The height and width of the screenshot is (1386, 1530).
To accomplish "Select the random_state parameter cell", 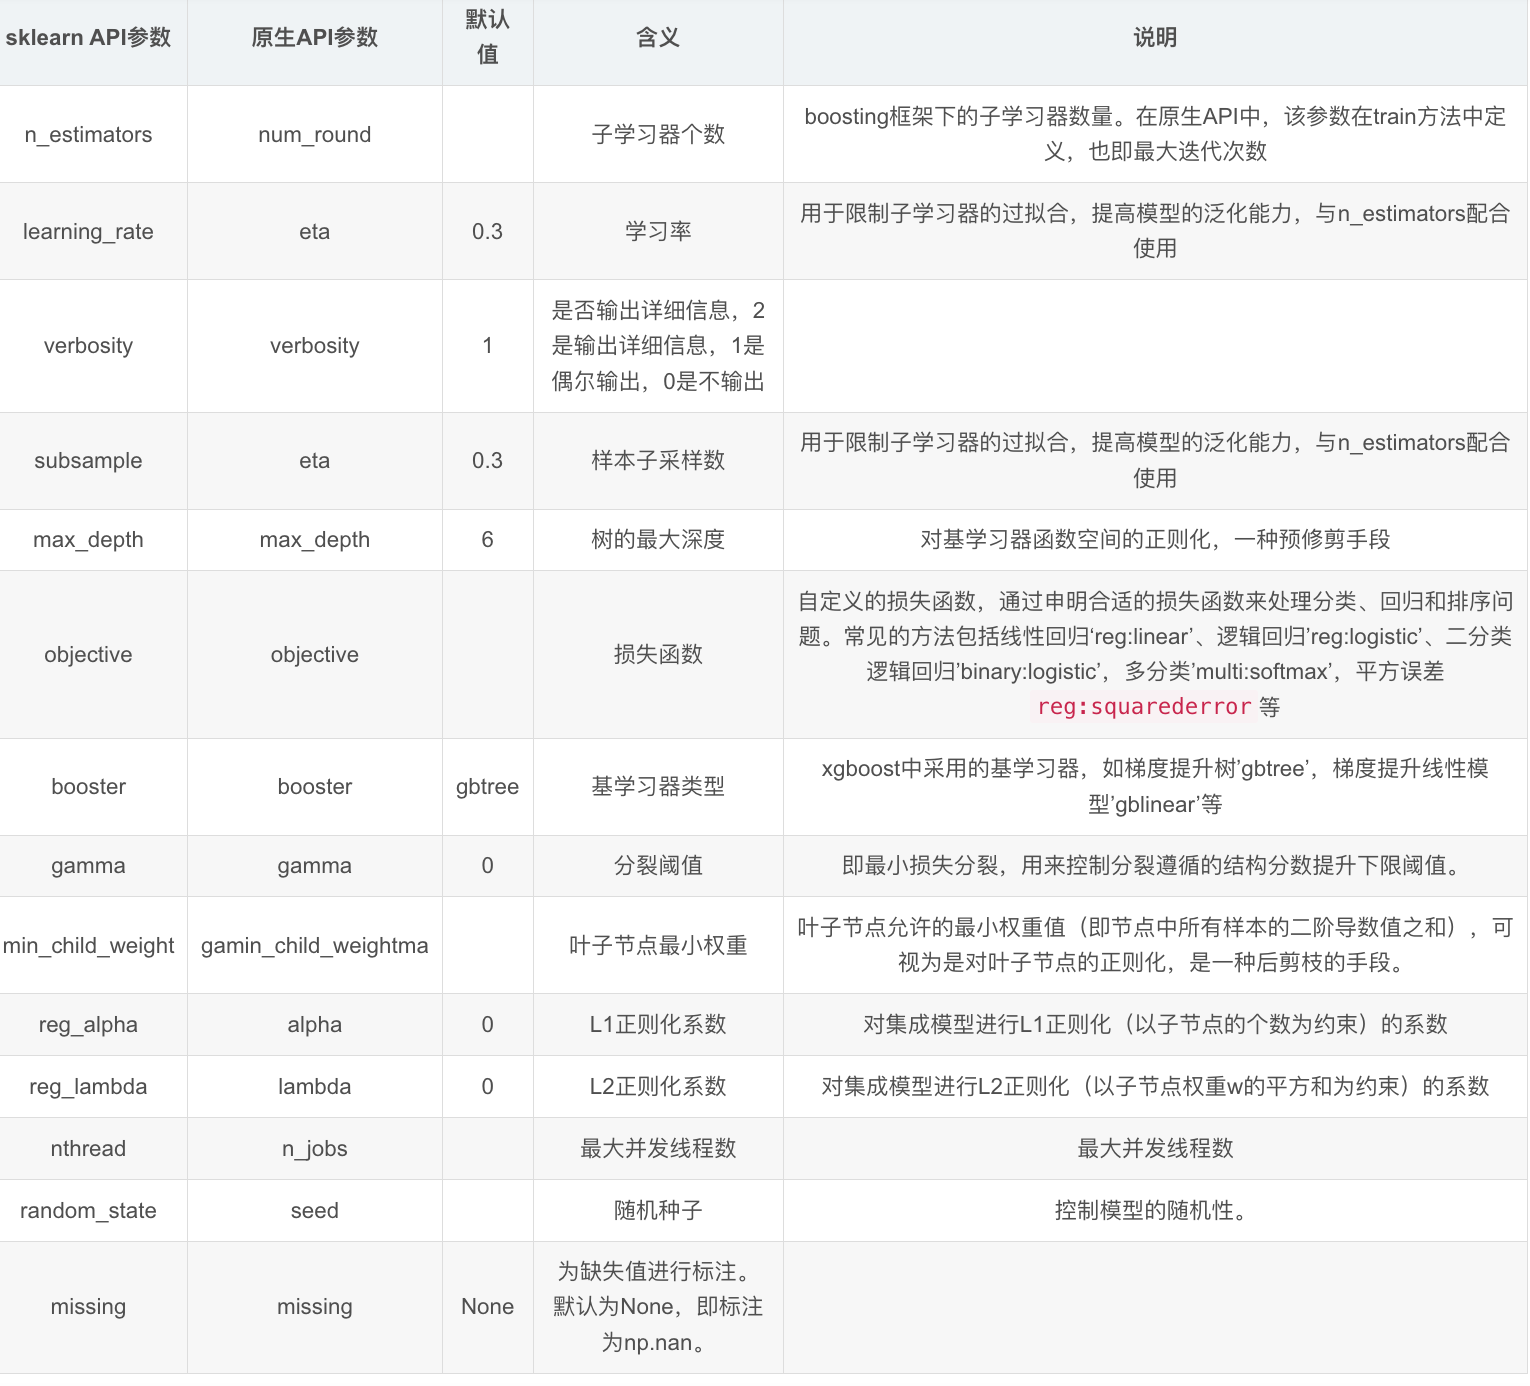I will tap(88, 1210).
